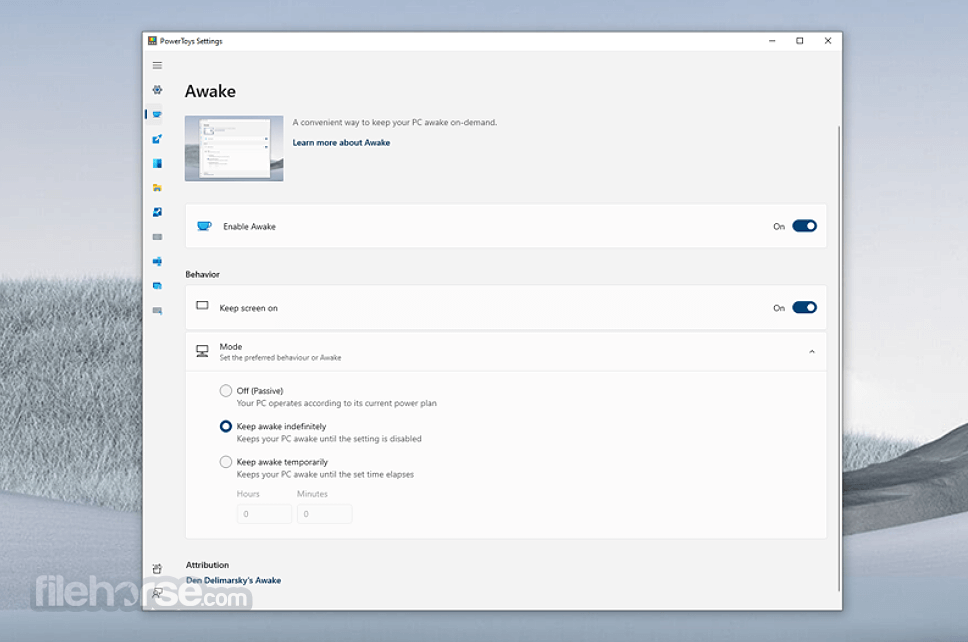Click 'Set the preferred behaviour of Awake' text
Viewport: 968px width, 642px height.
coord(280,358)
